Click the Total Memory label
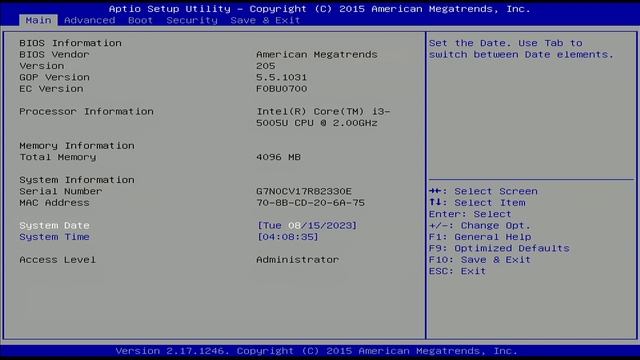The width and height of the screenshot is (640, 360). point(58,157)
